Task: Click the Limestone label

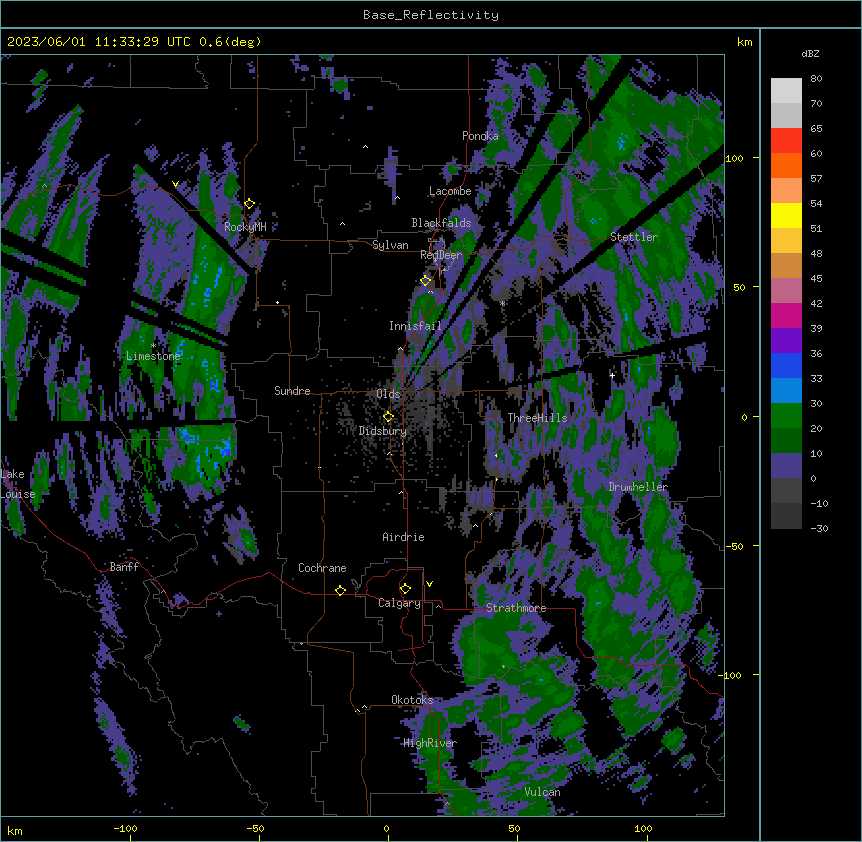Action: 153,356
